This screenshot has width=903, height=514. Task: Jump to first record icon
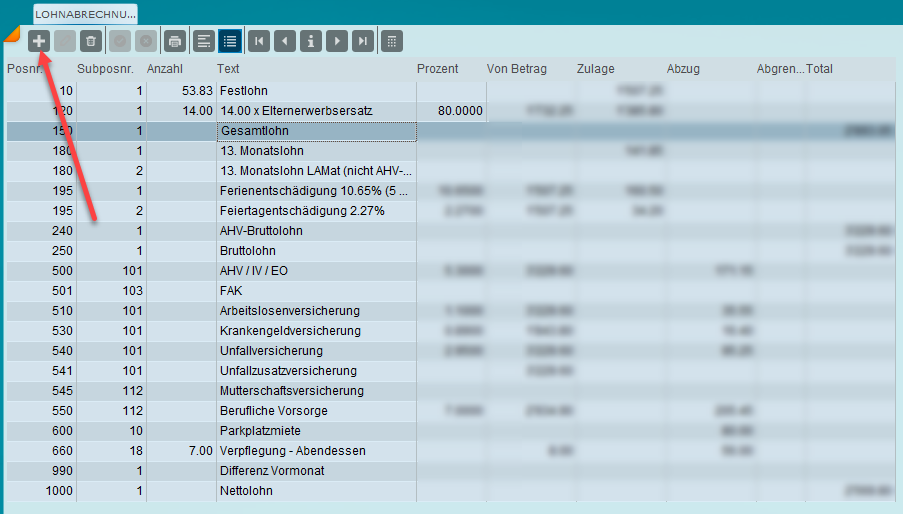[259, 41]
